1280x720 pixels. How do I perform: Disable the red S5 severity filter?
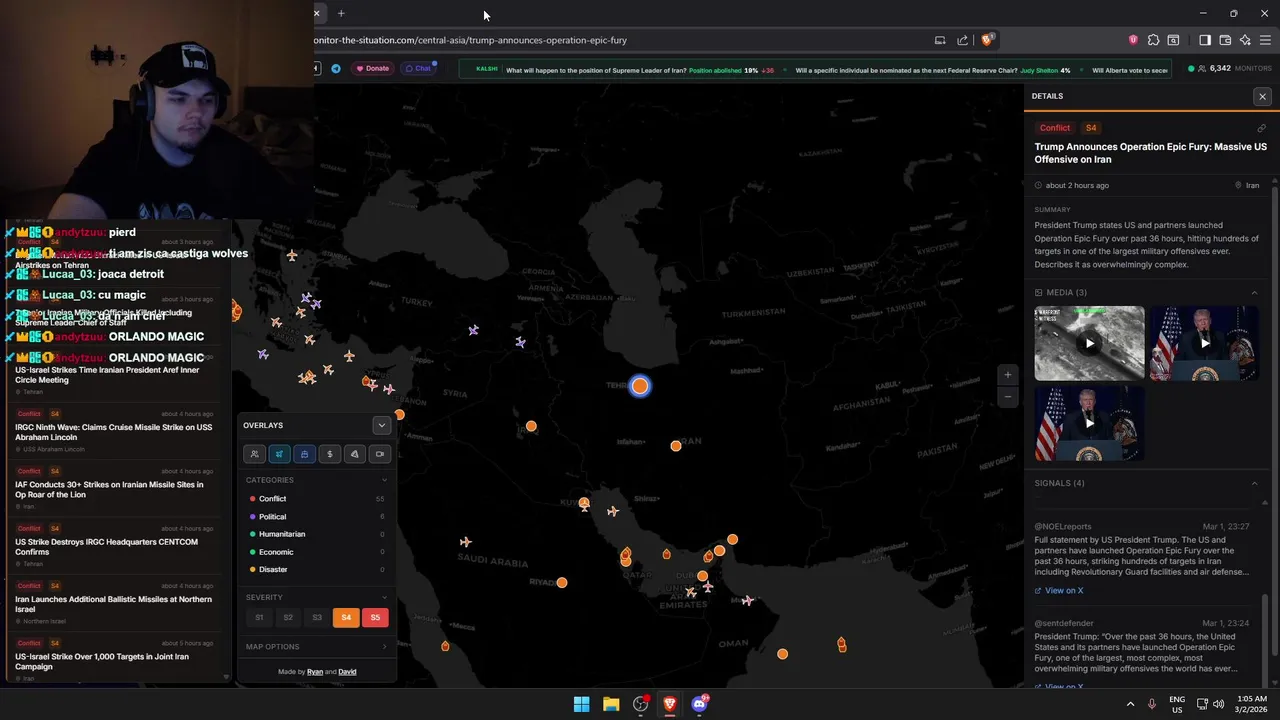[375, 617]
